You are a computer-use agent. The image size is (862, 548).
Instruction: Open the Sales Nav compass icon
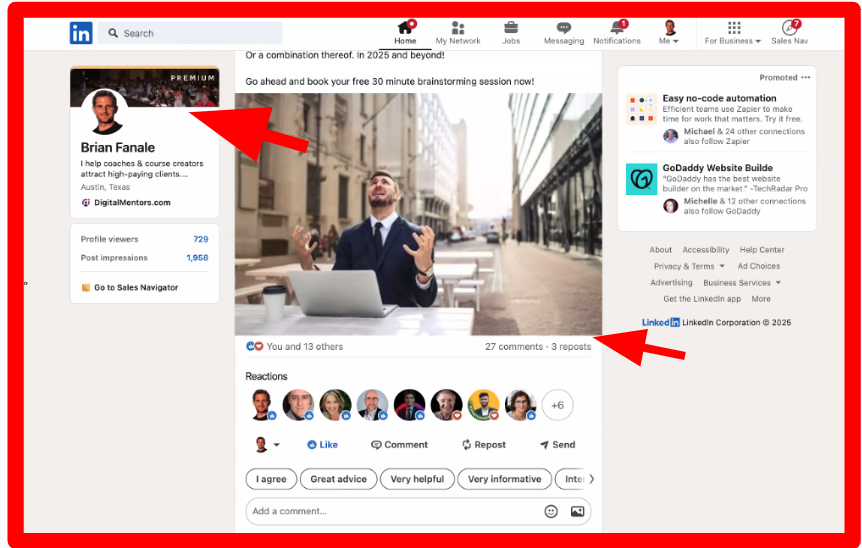pyautogui.click(x=789, y=28)
